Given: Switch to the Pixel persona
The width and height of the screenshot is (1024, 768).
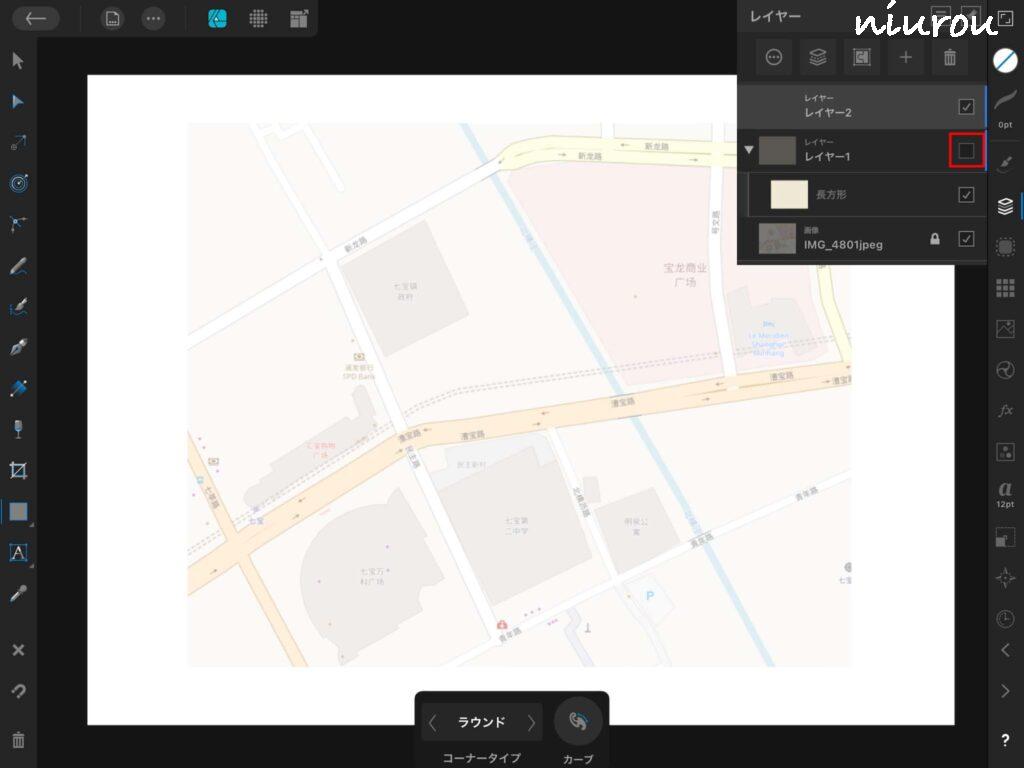Looking at the screenshot, I should (x=258, y=19).
